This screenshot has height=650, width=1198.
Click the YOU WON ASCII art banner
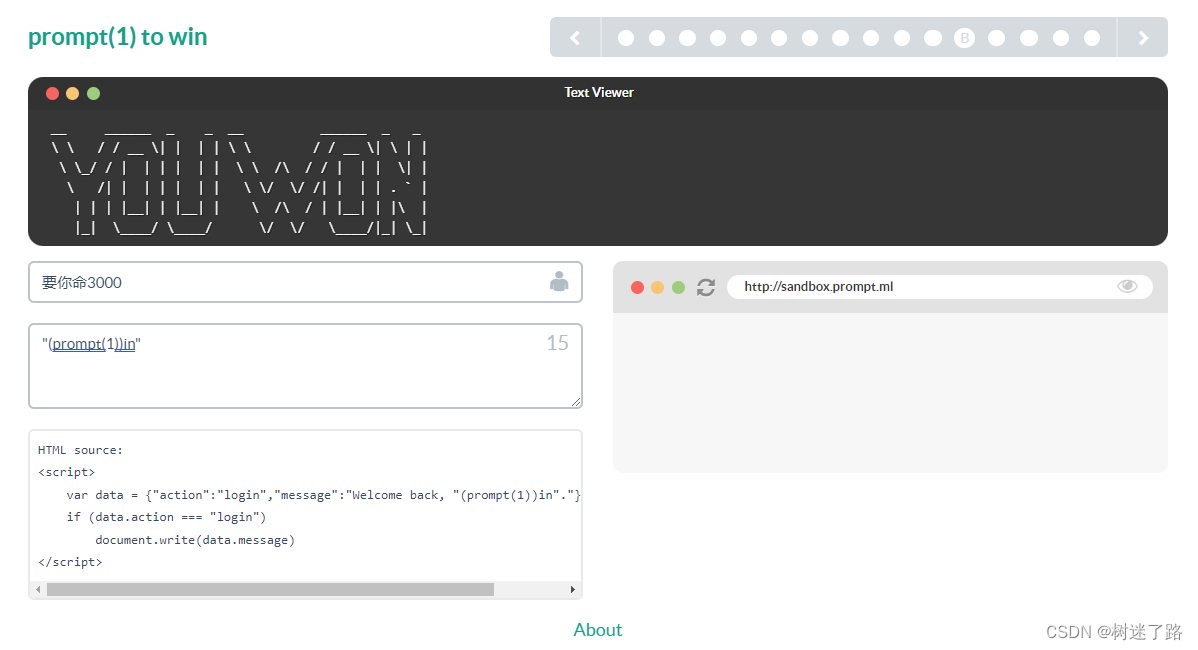pos(239,182)
